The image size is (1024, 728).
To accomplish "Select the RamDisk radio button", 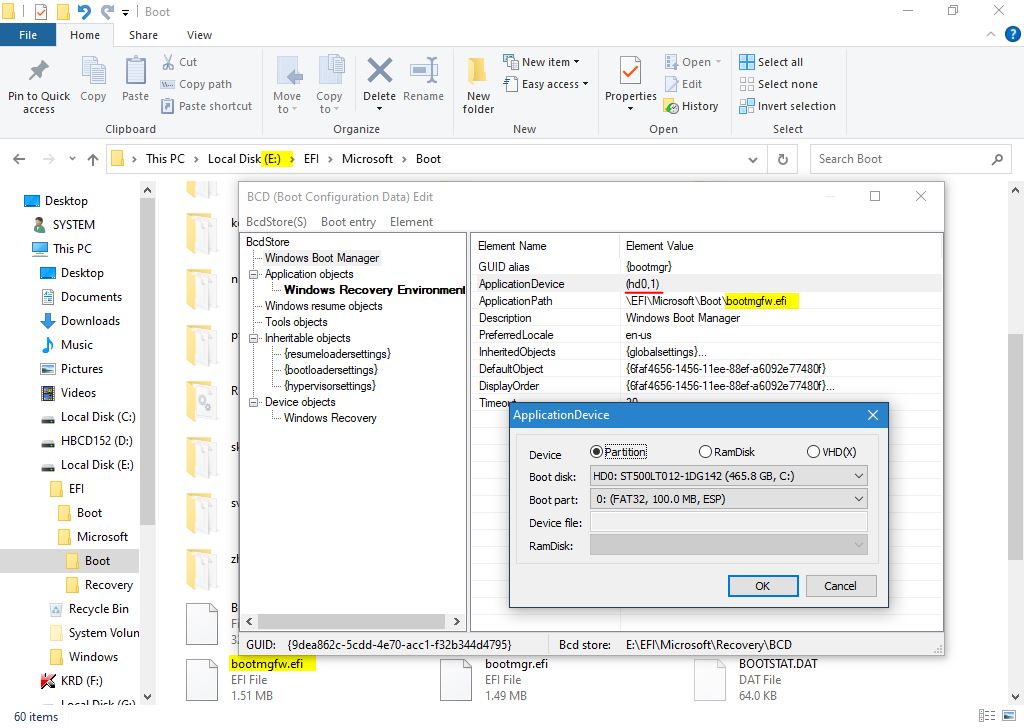I will pyautogui.click(x=706, y=452).
